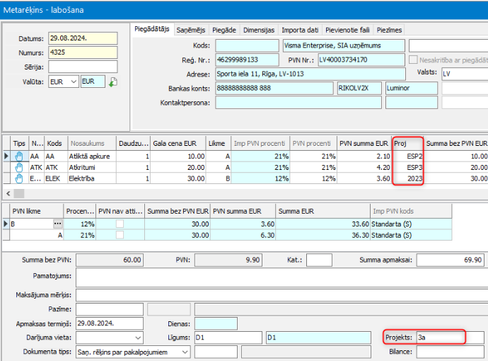Tick PVN nav attiecināms checkbox for 12% row

coord(120,224)
